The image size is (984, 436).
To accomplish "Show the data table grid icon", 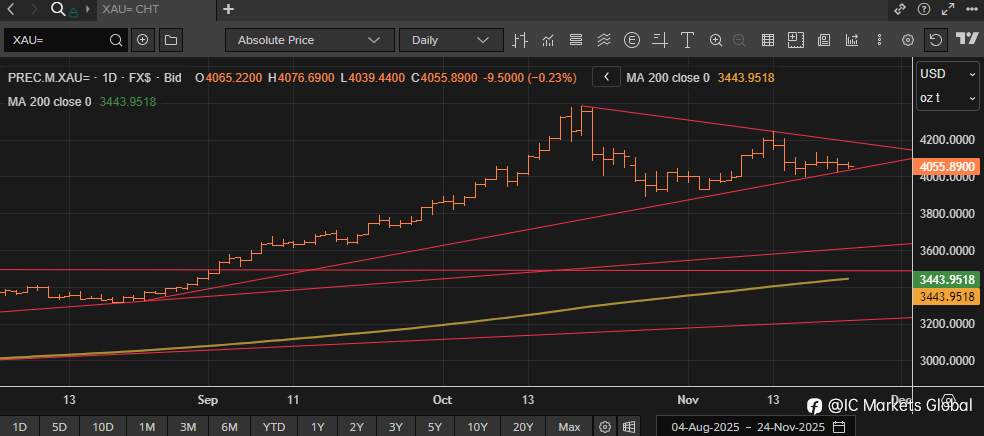I will click(x=768, y=40).
